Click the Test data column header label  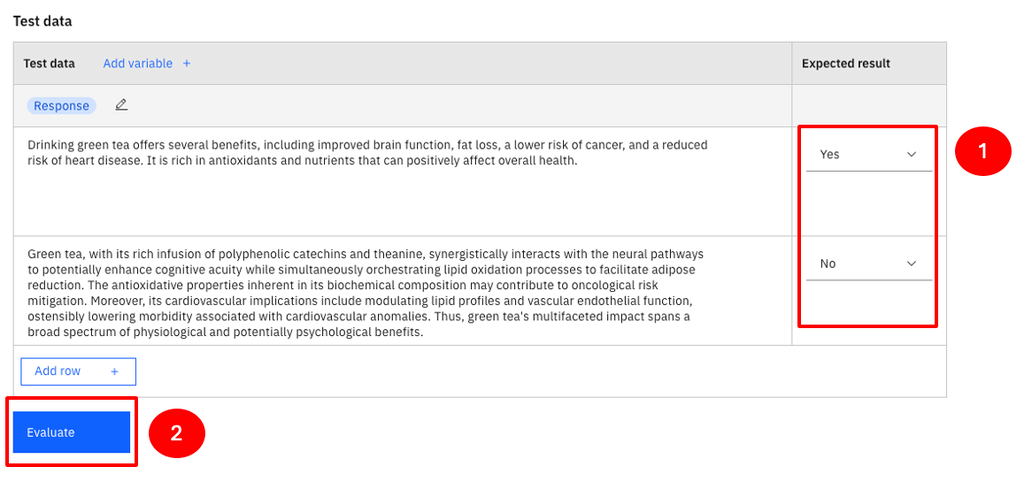[x=49, y=64]
